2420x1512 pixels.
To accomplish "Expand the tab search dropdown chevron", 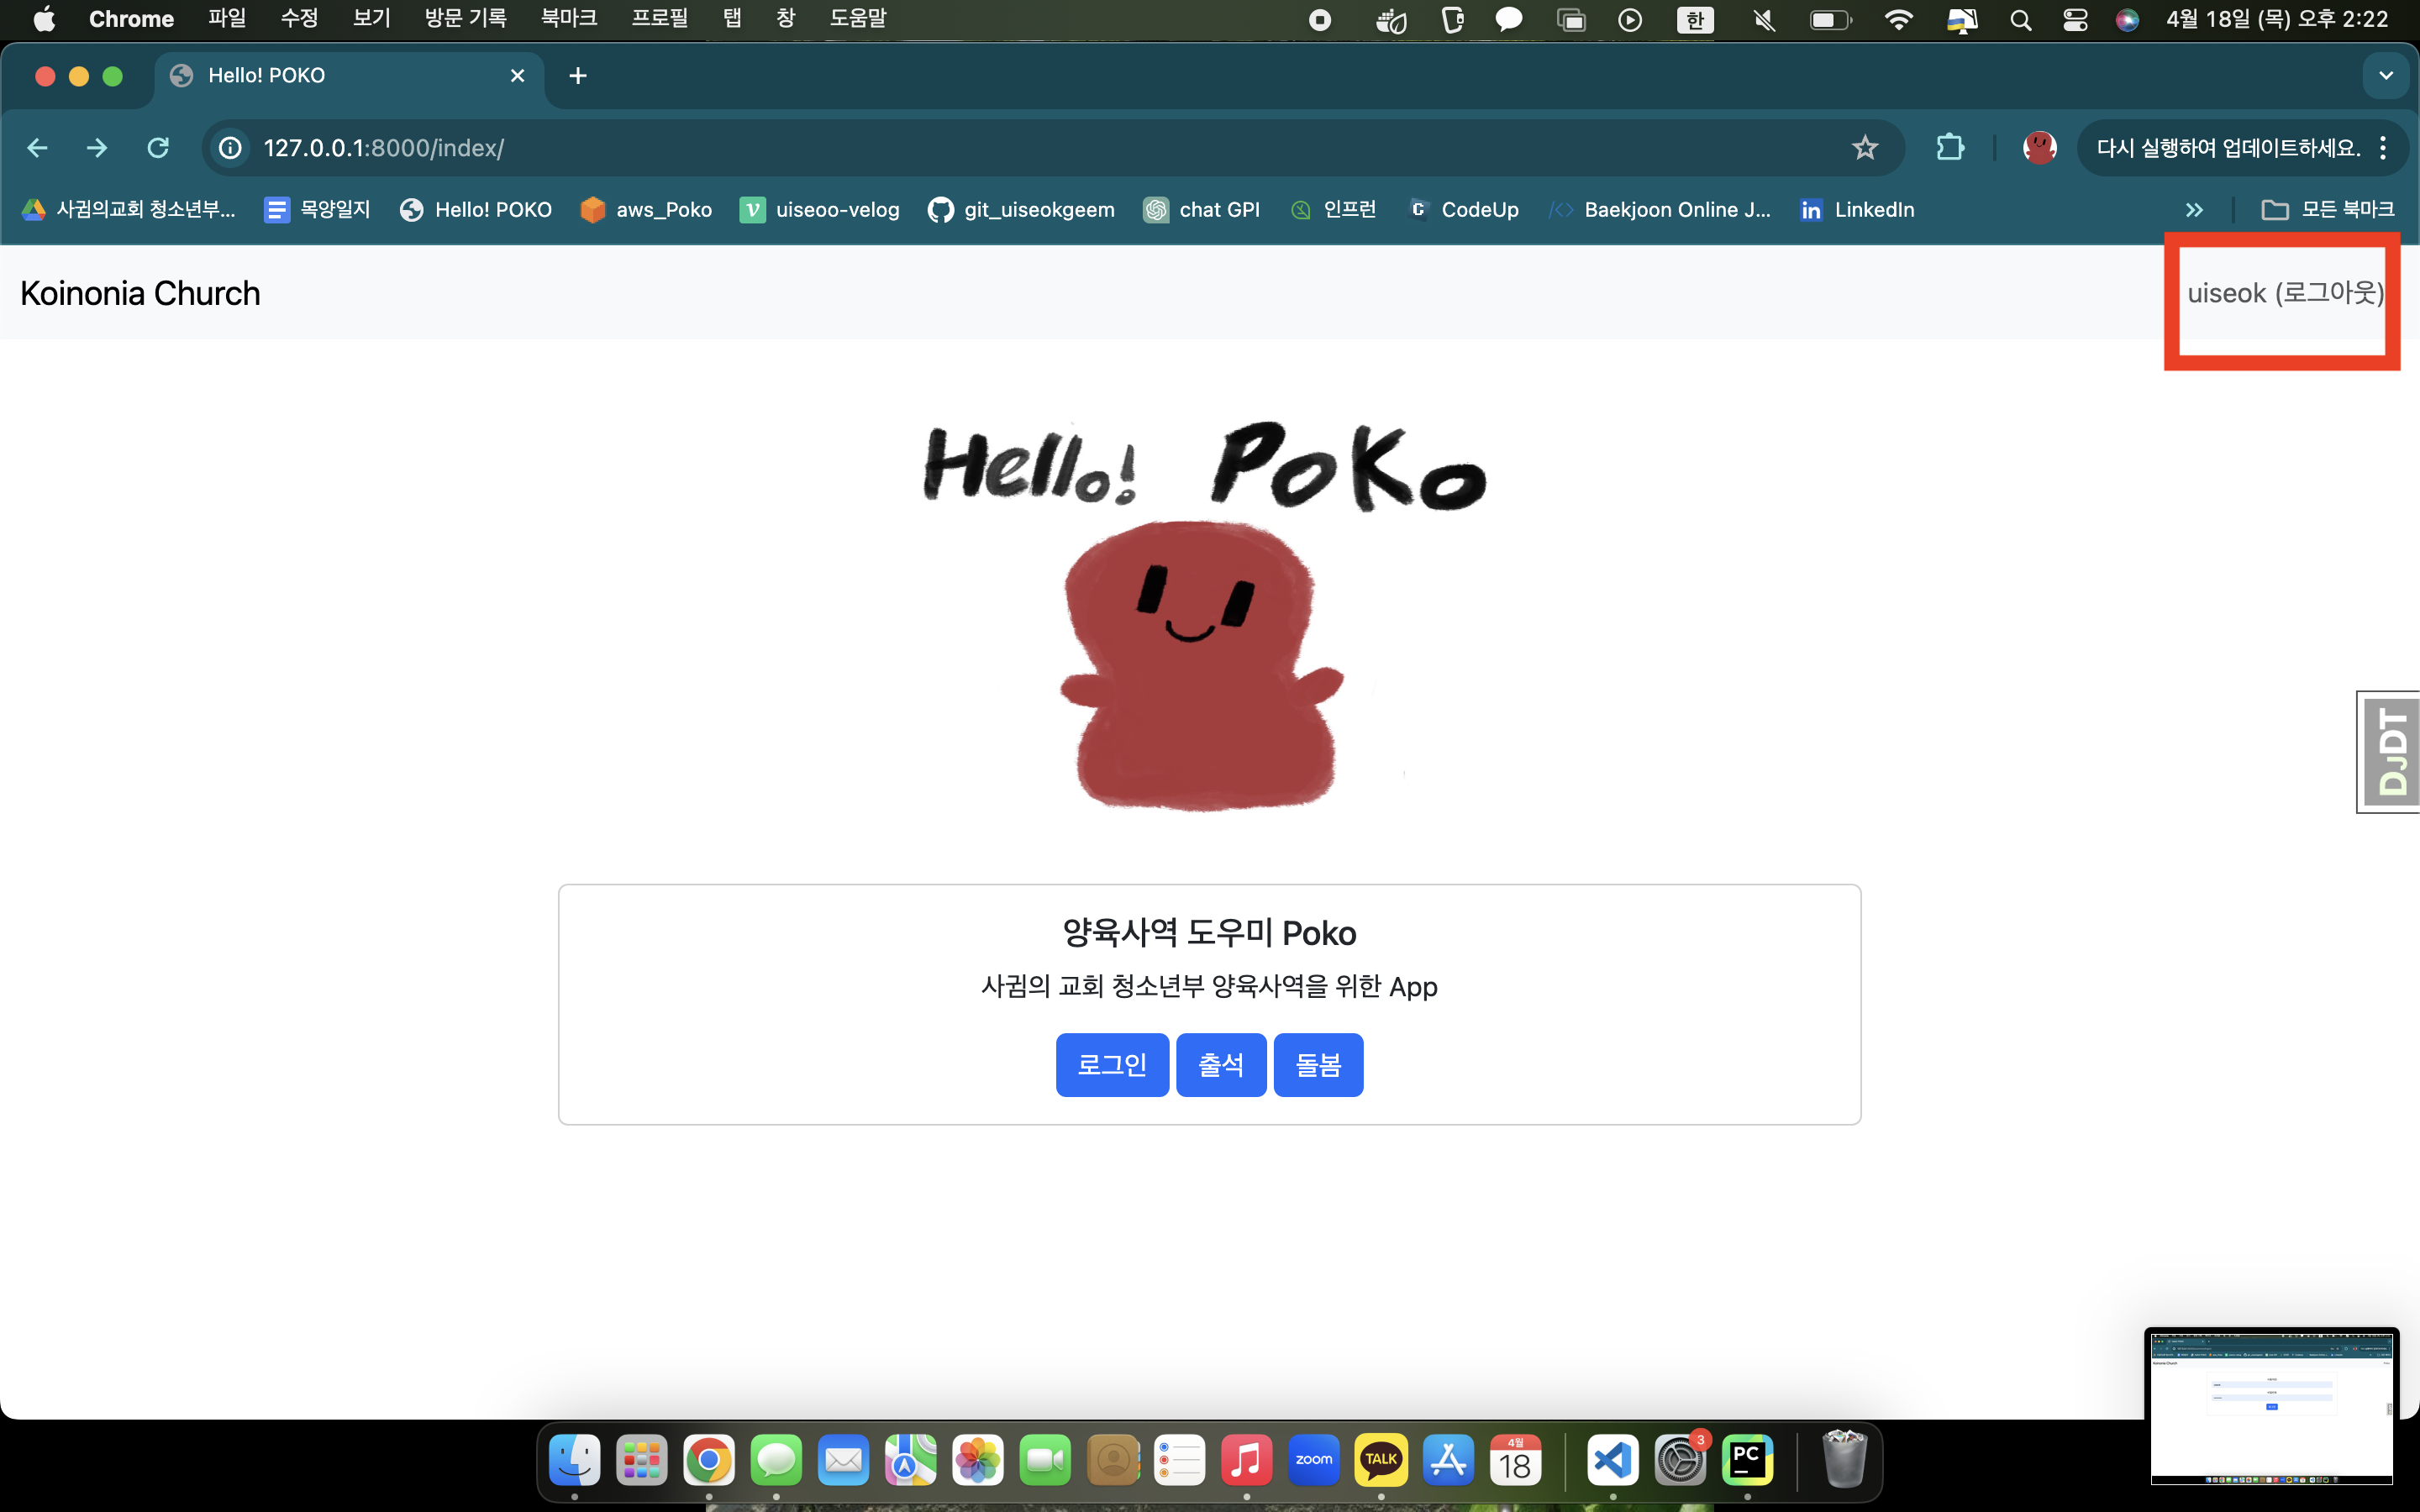I will (x=2385, y=76).
